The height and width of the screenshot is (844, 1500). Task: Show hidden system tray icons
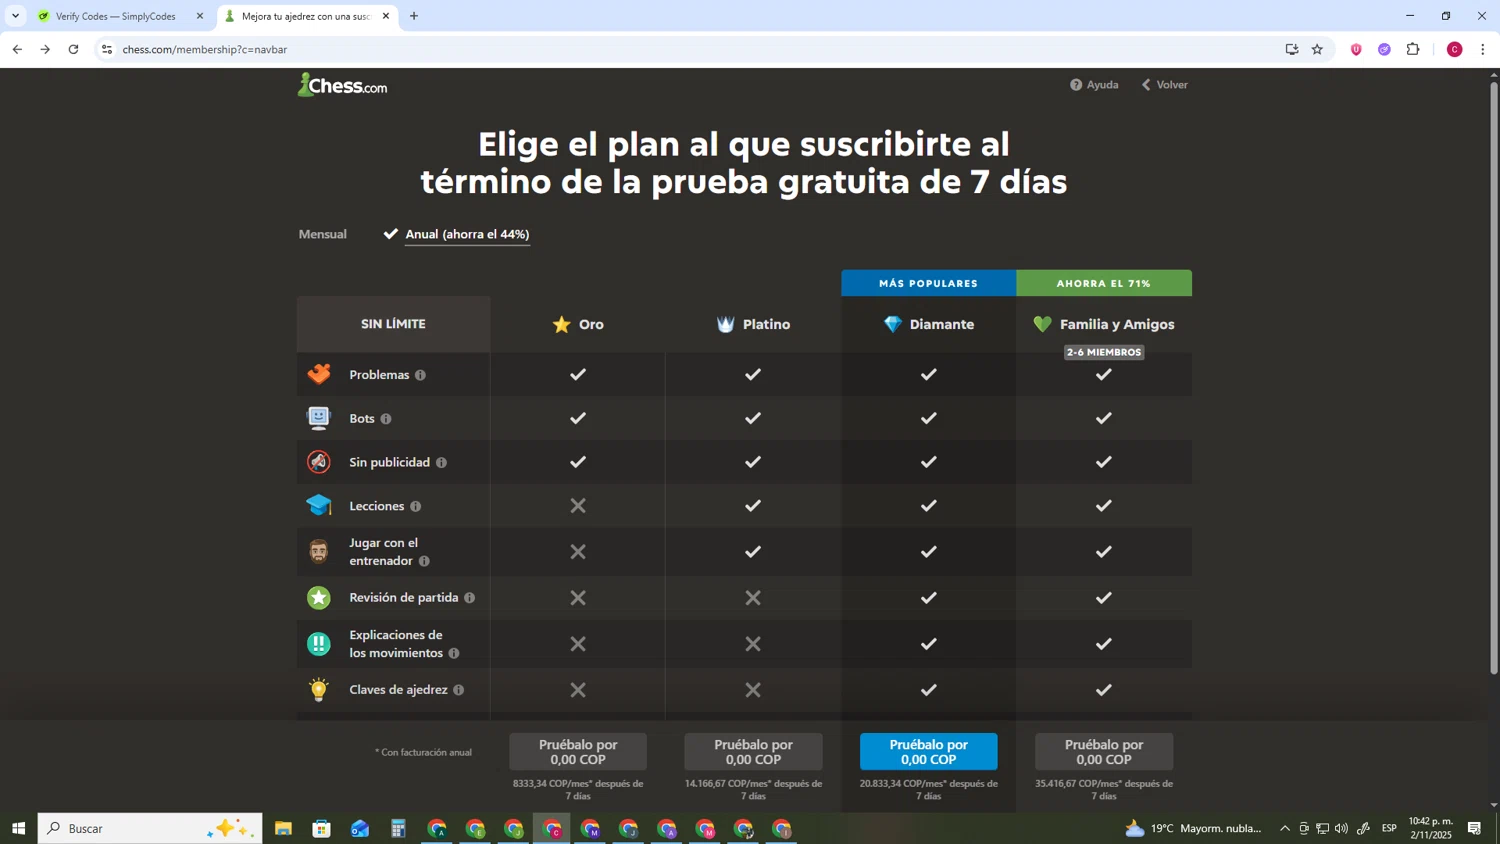[x=1285, y=828]
